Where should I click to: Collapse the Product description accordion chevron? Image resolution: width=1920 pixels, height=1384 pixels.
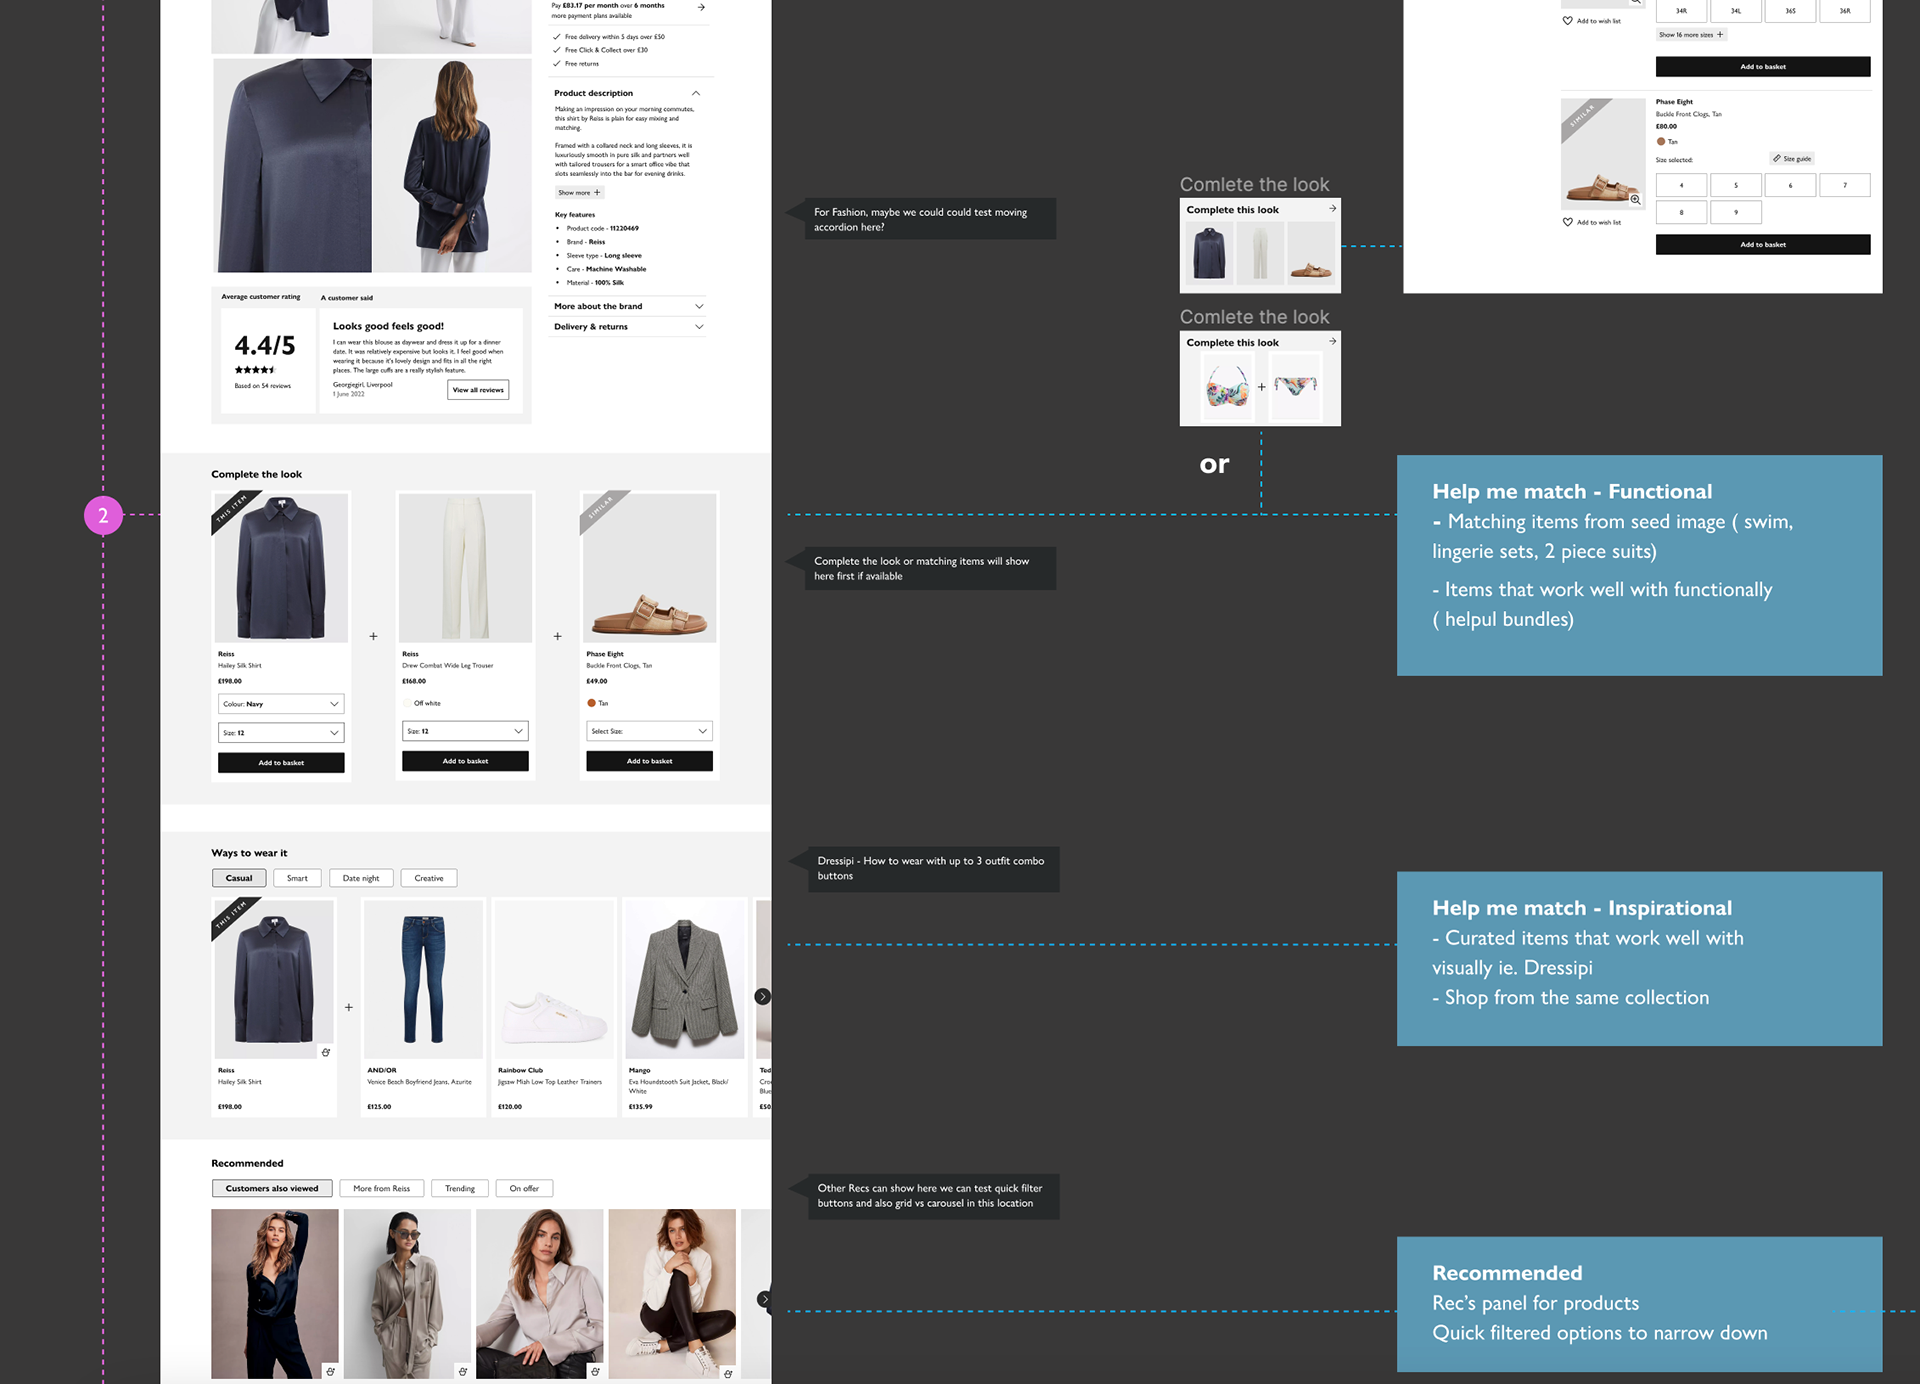pyautogui.click(x=696, y=93)
